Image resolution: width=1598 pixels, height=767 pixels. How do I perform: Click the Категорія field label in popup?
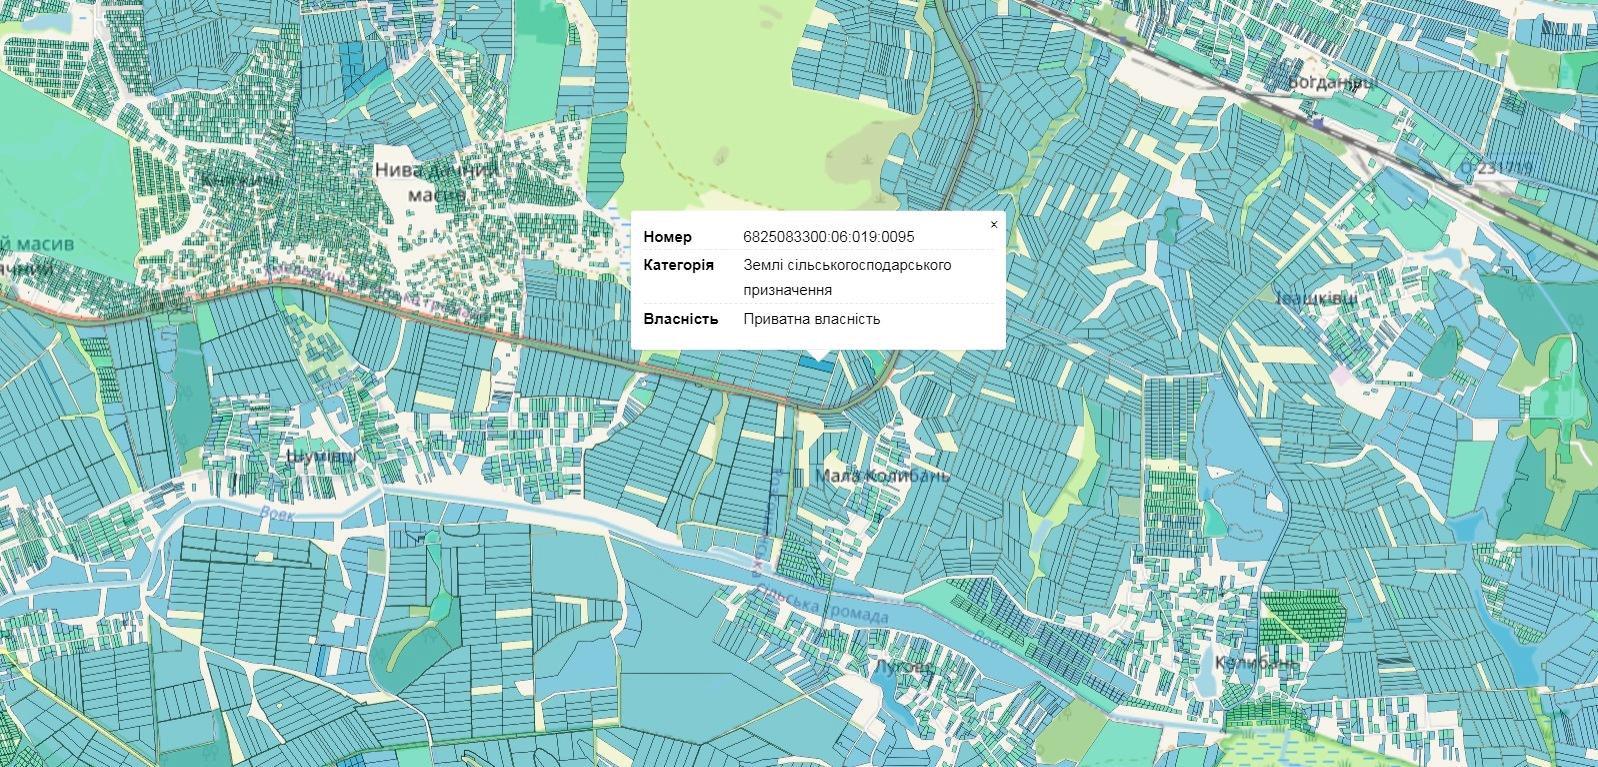click(x=678, y=265)
